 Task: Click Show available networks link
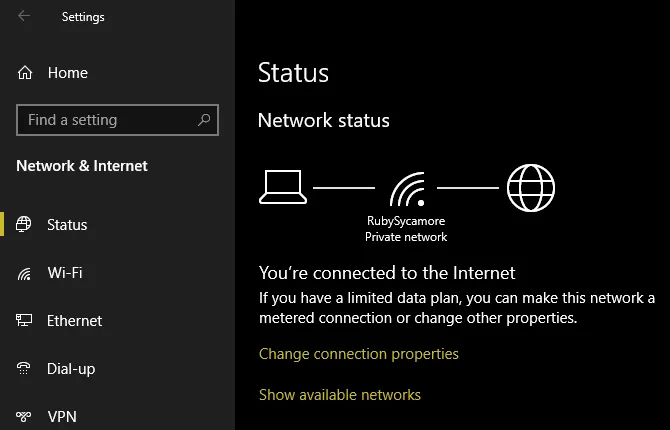[x=340, y=395]
